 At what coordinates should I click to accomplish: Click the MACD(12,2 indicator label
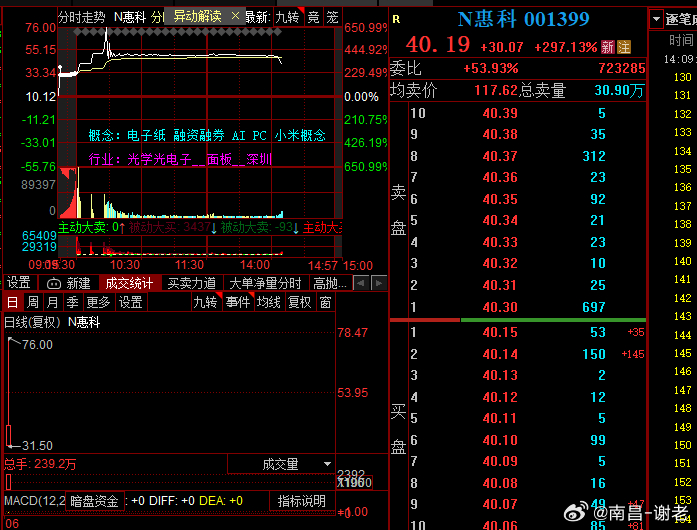35,501
